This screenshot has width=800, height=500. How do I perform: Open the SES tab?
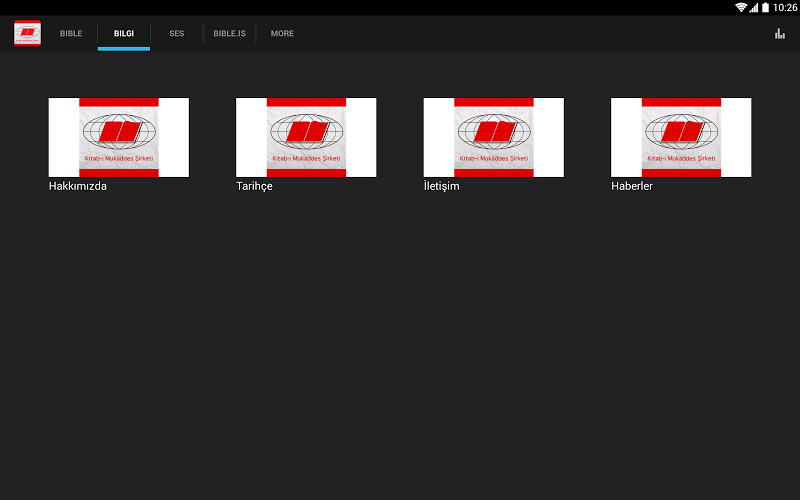click(177, 34)
